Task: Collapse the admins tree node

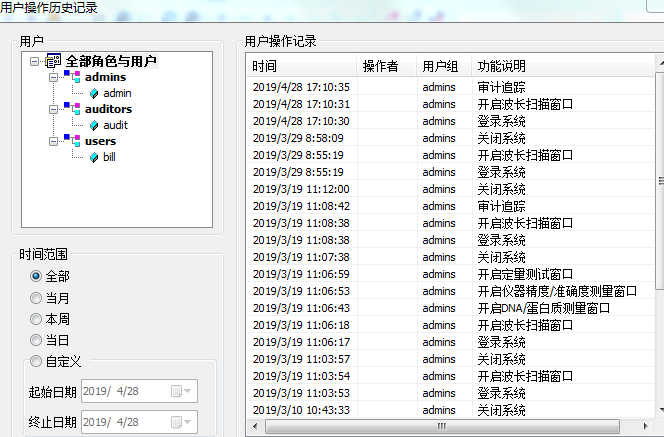Action: pyautogui.click(x=51, y=77)
